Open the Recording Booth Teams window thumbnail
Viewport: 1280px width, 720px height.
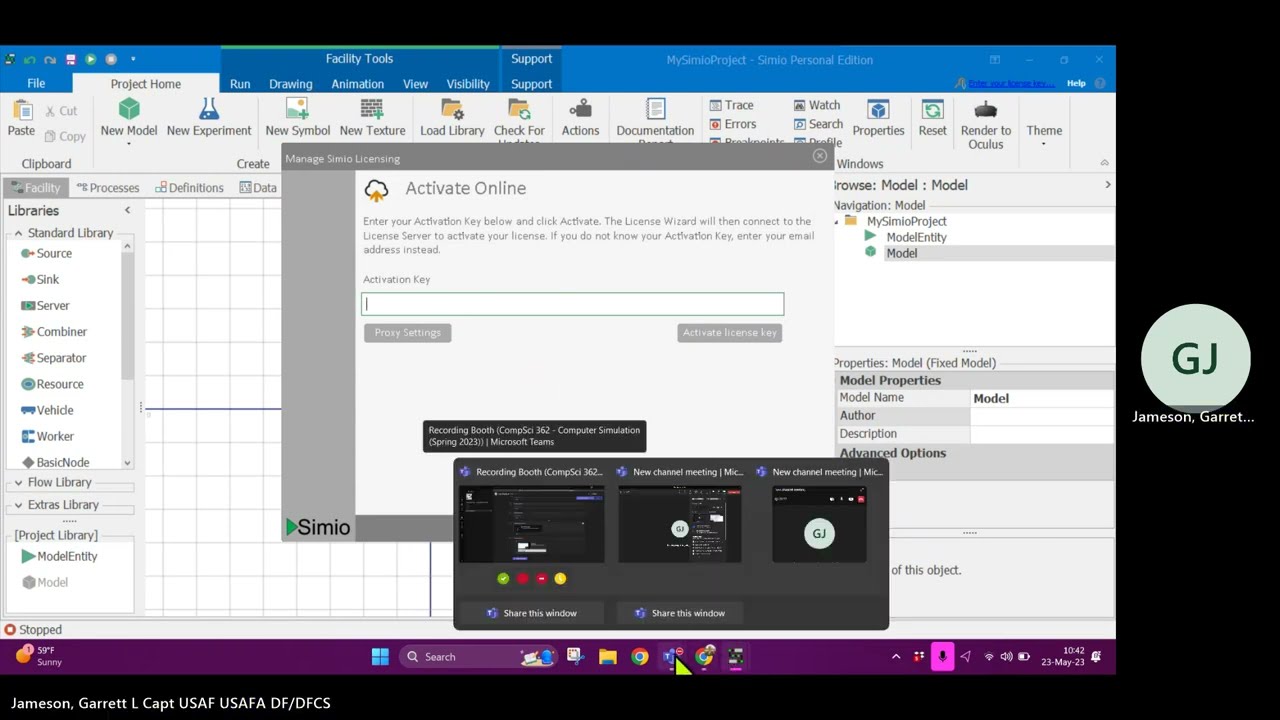[531, 524]
